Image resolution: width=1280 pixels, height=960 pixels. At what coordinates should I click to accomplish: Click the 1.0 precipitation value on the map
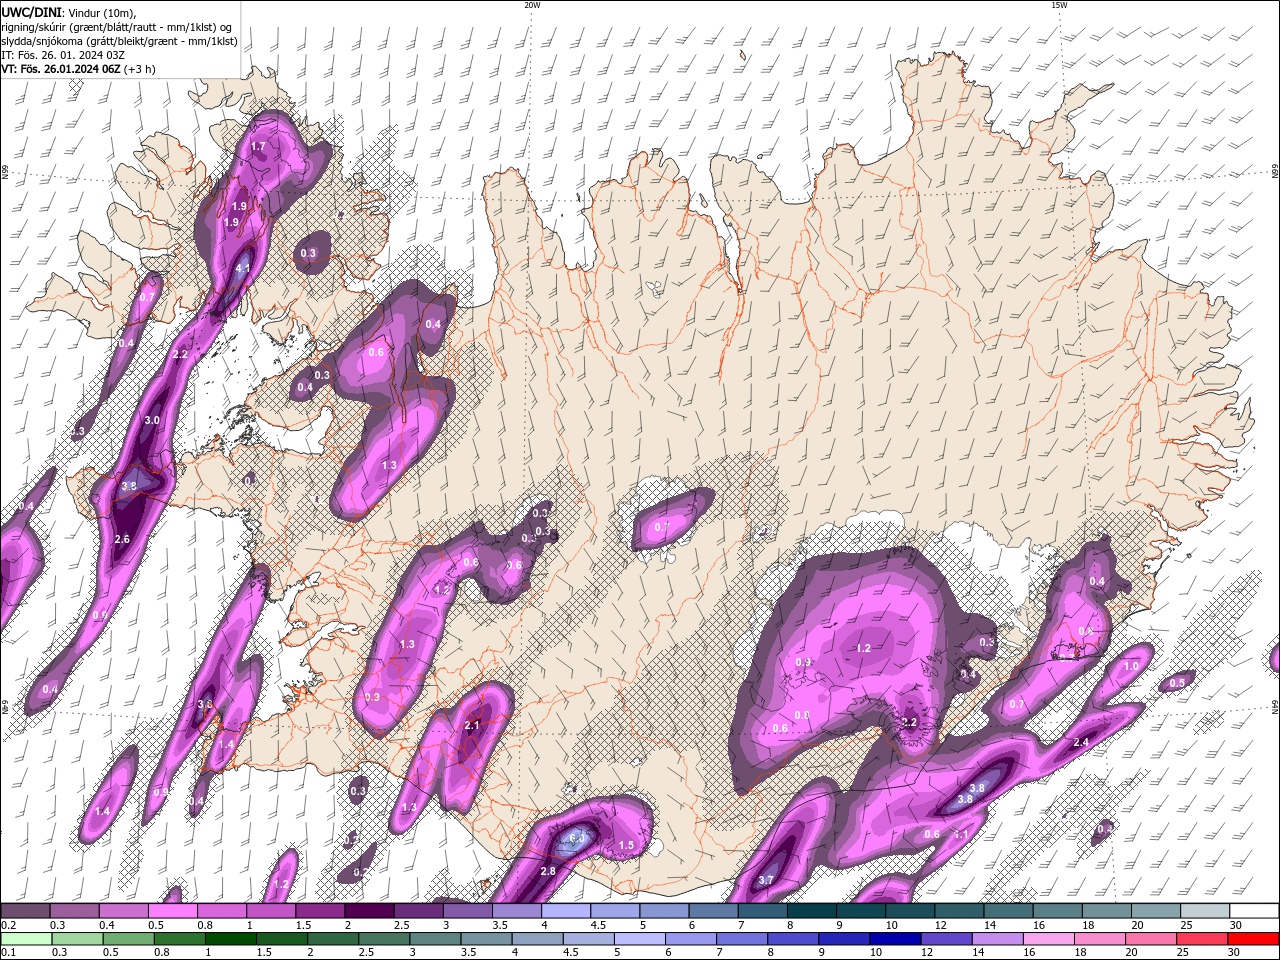pyautogui.click(x=1132, y=667)
